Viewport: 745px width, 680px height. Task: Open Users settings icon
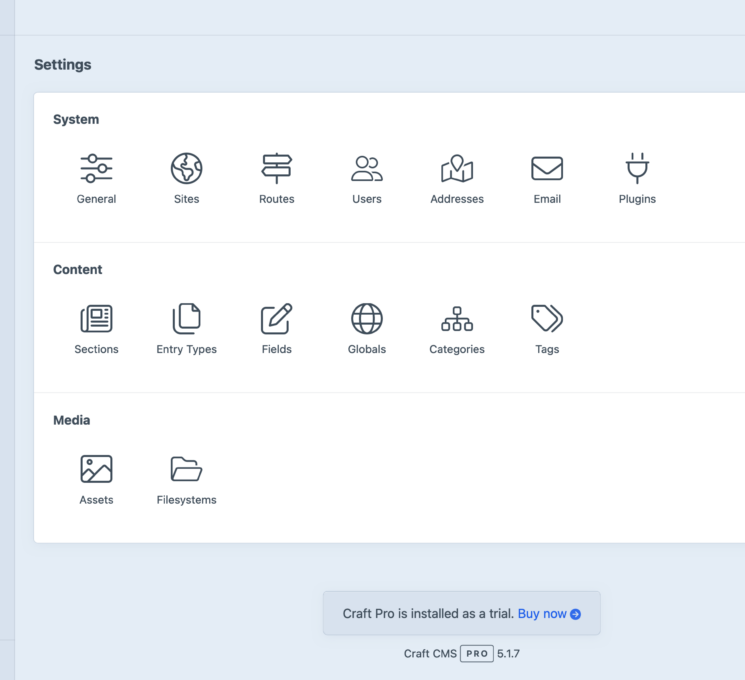367,168
